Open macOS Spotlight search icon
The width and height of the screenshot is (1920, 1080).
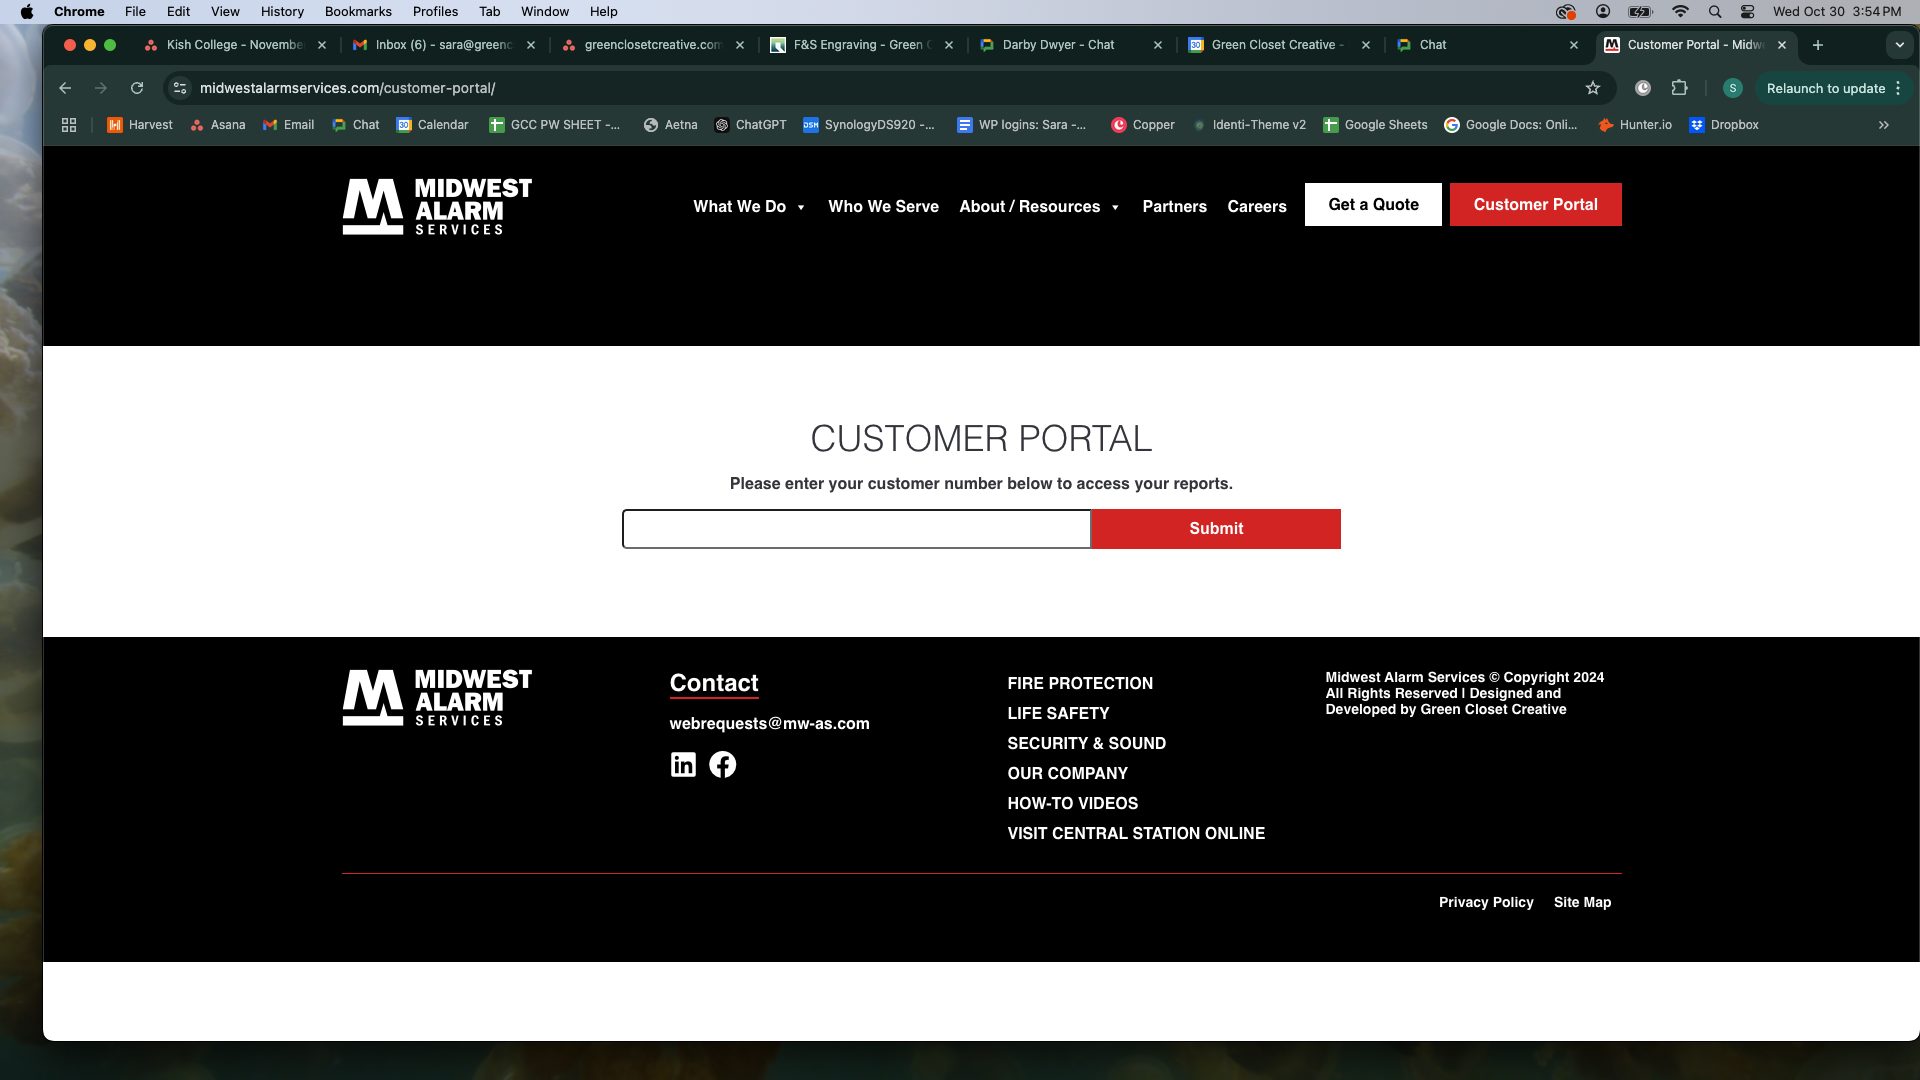pyautogui.click(x=1715, y=12)
